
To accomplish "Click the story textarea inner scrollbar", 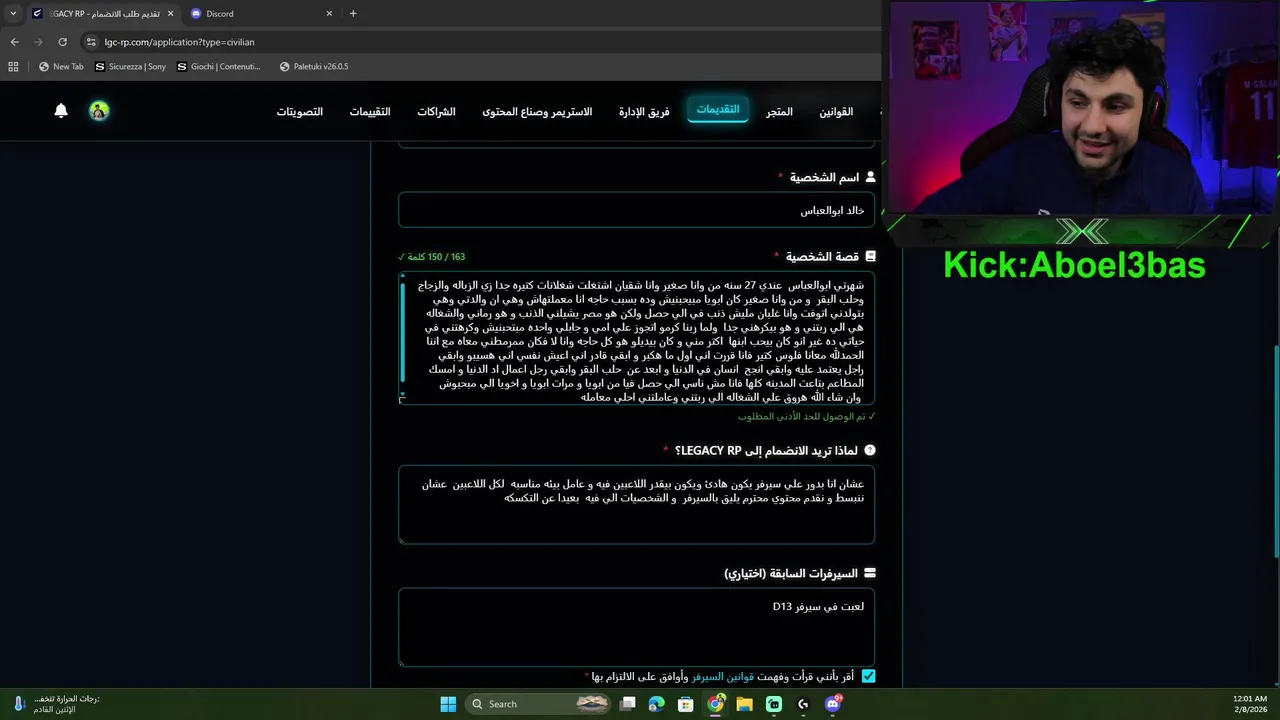I will 403,332.
